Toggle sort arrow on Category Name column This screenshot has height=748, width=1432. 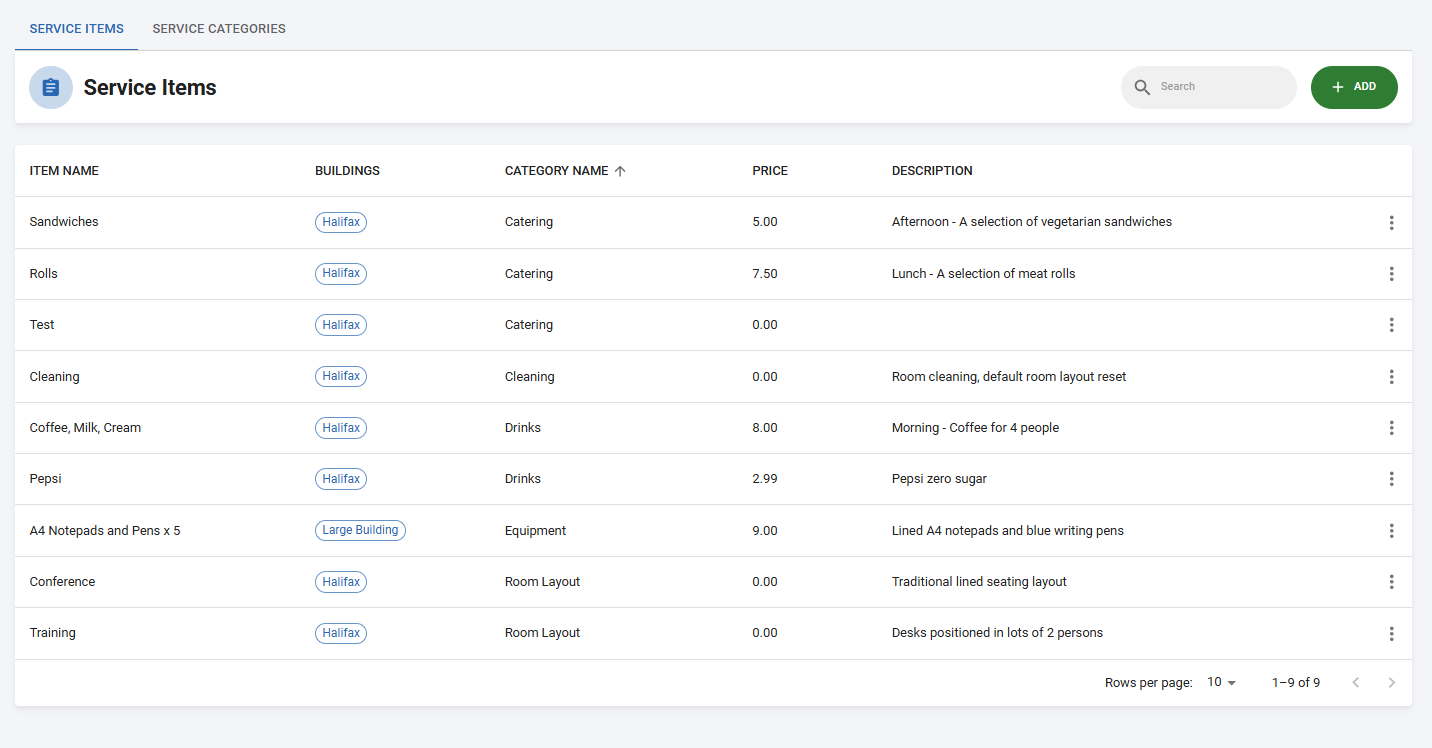point(620,171)
